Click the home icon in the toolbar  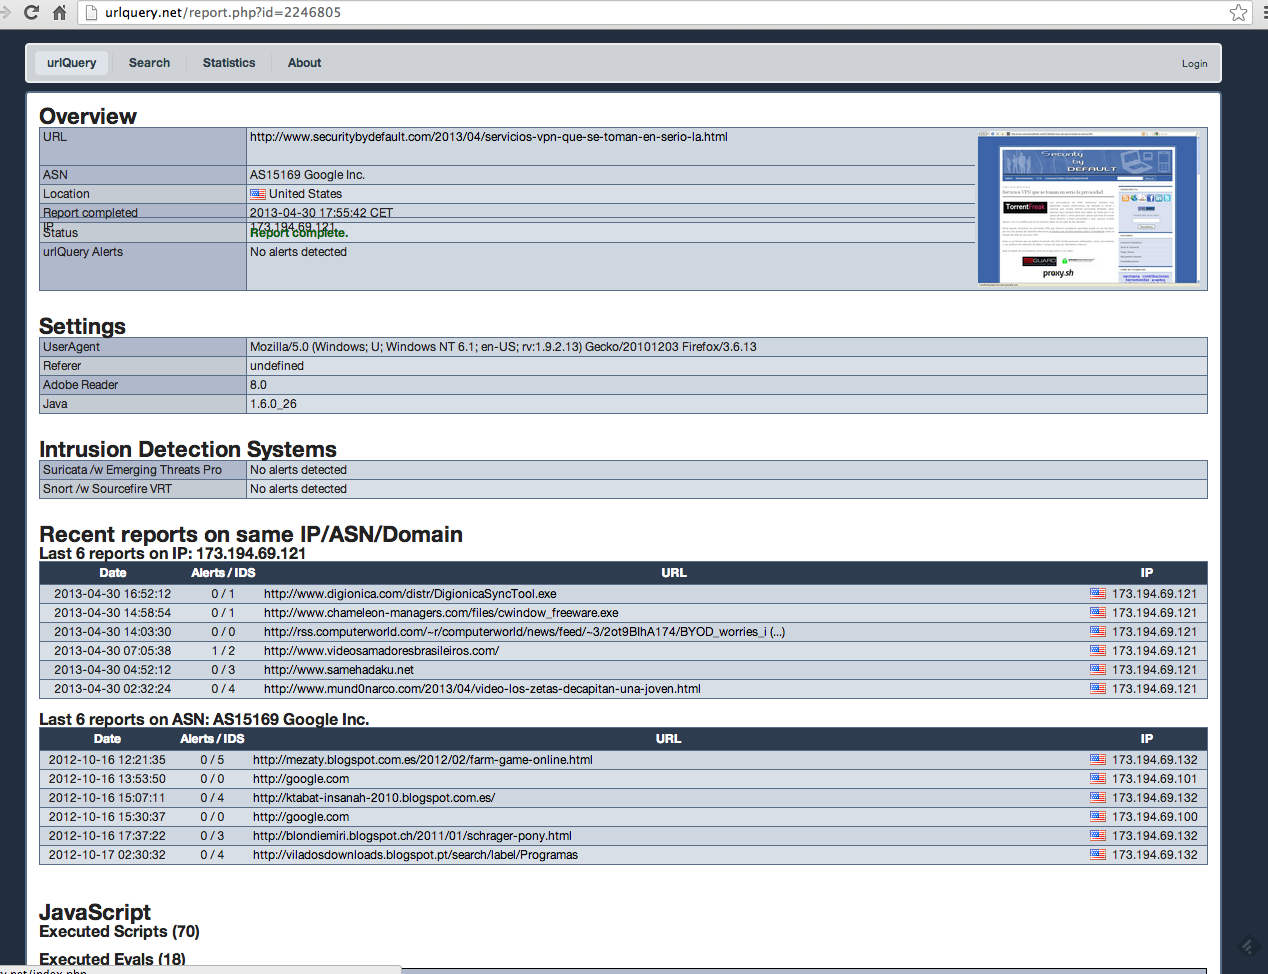click(x=59, y=13)
